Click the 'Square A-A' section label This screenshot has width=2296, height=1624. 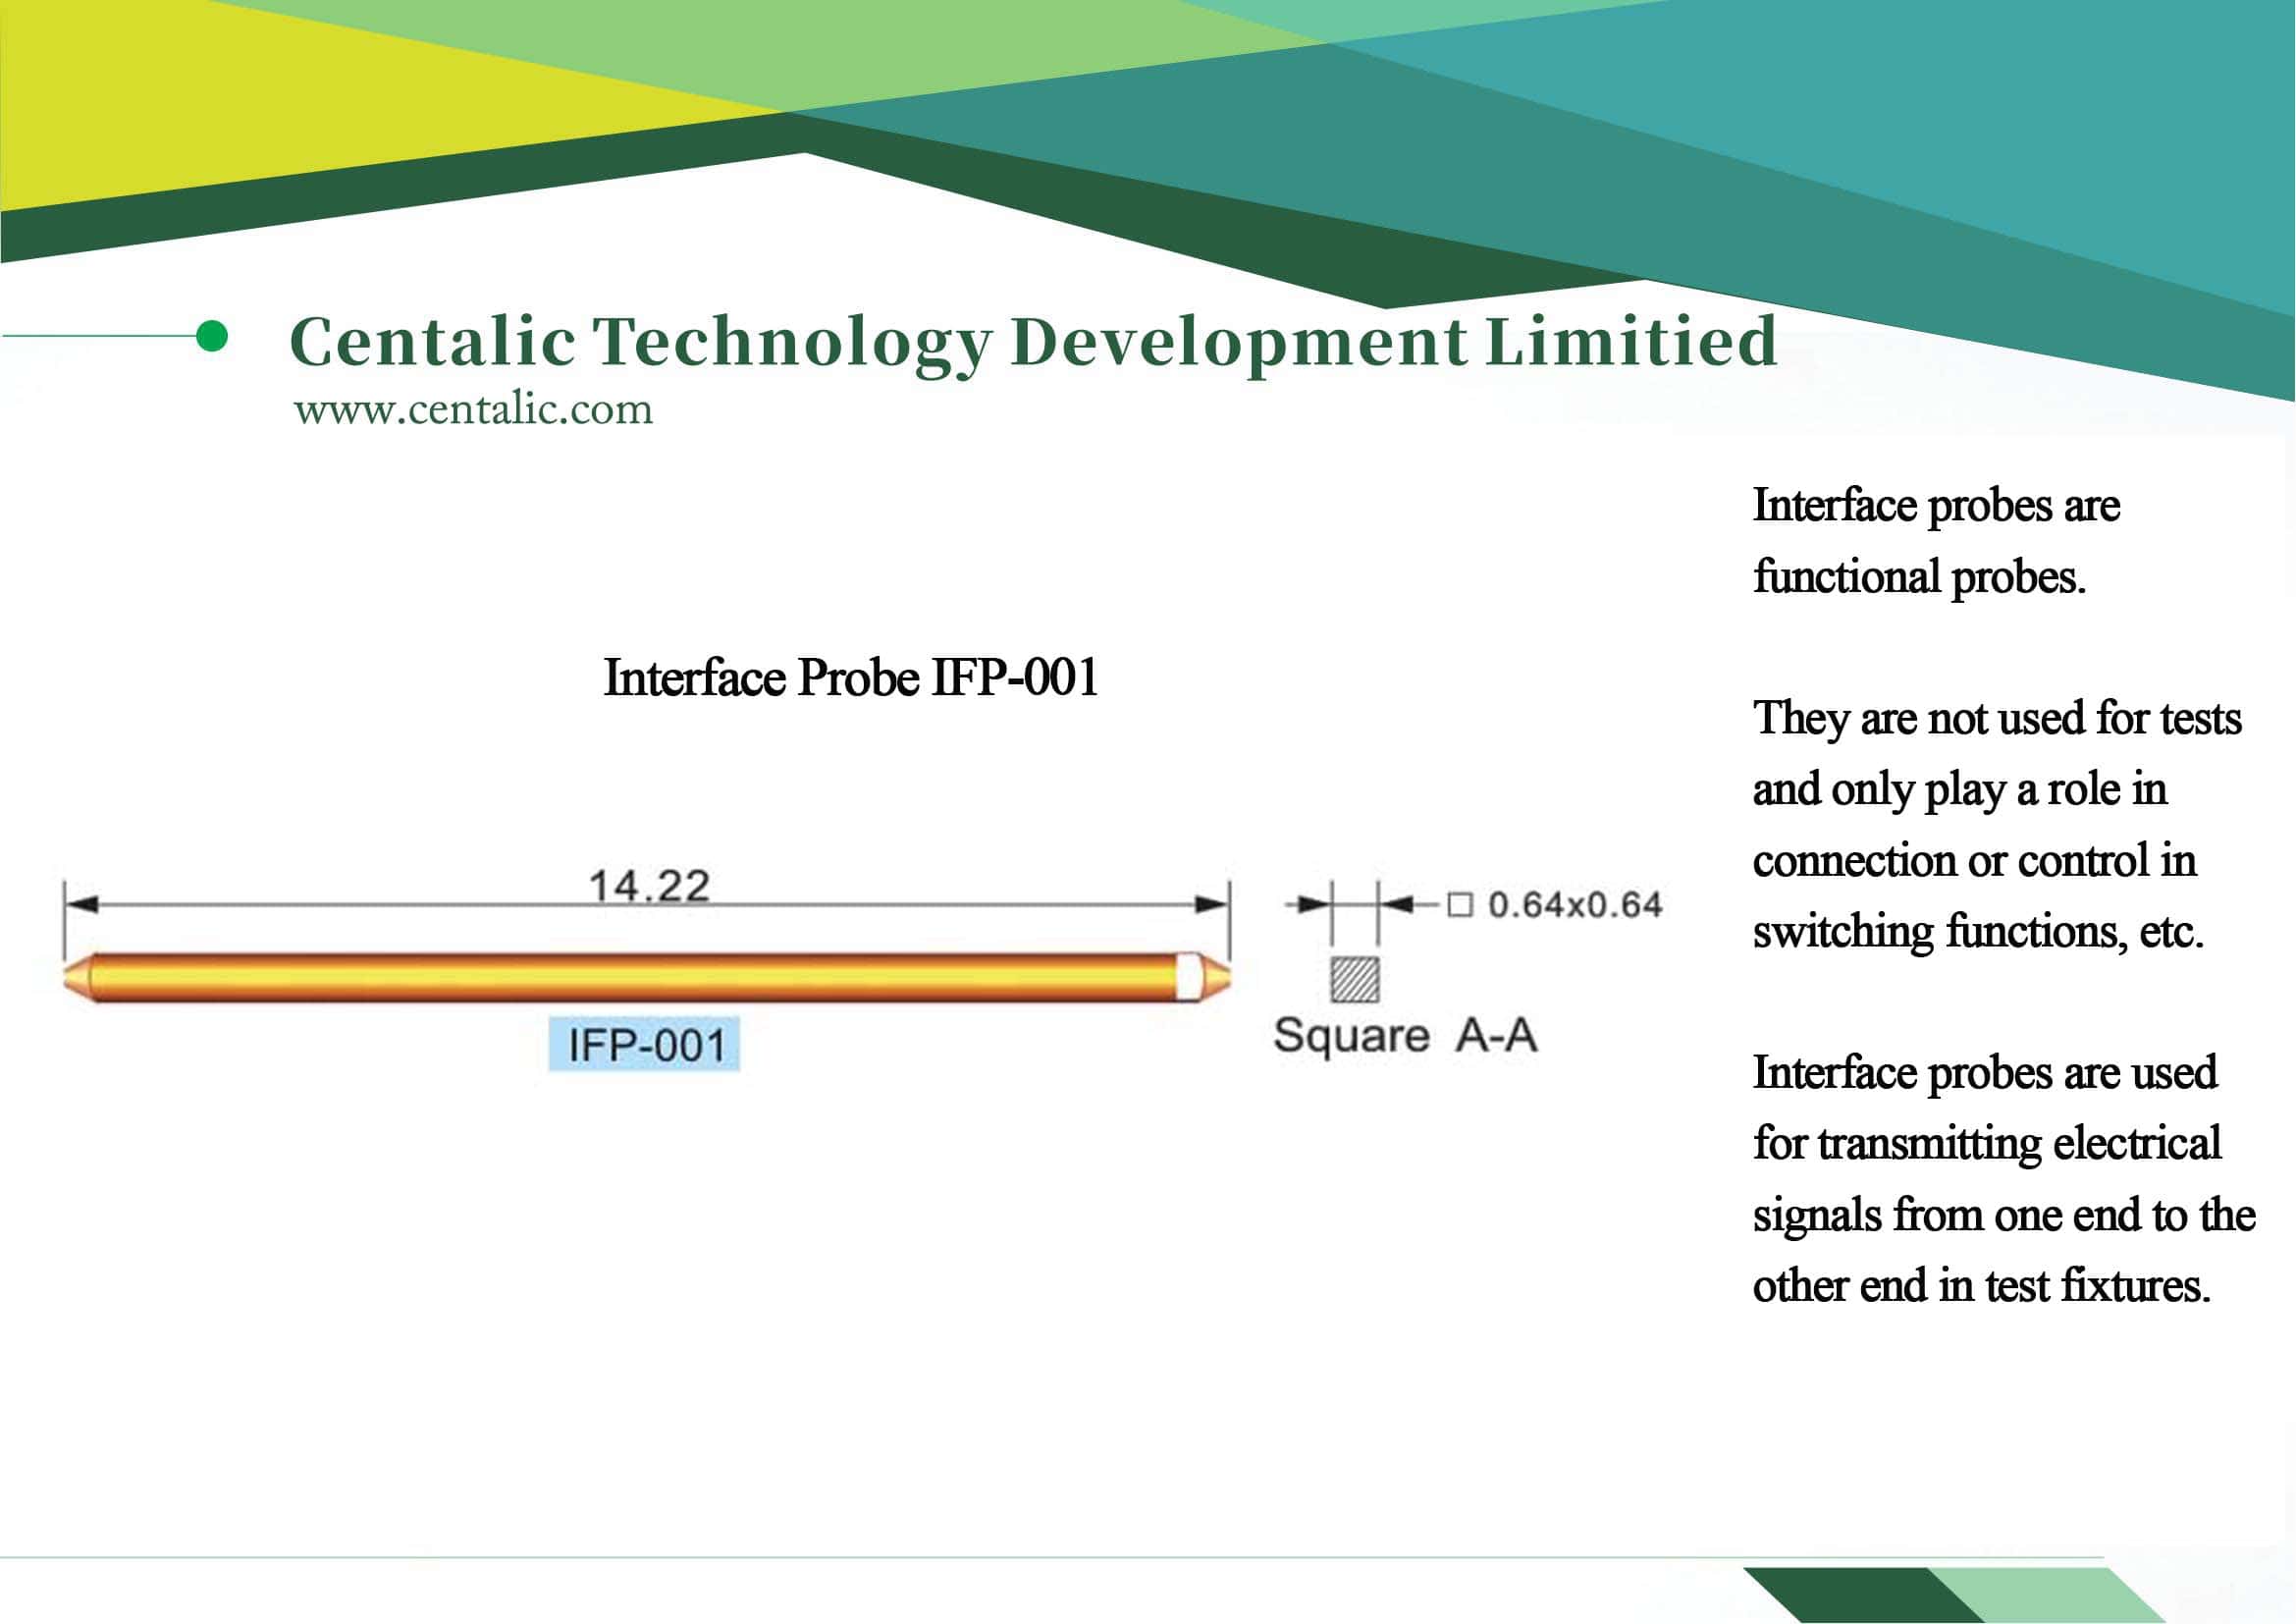(1405, 1035)
